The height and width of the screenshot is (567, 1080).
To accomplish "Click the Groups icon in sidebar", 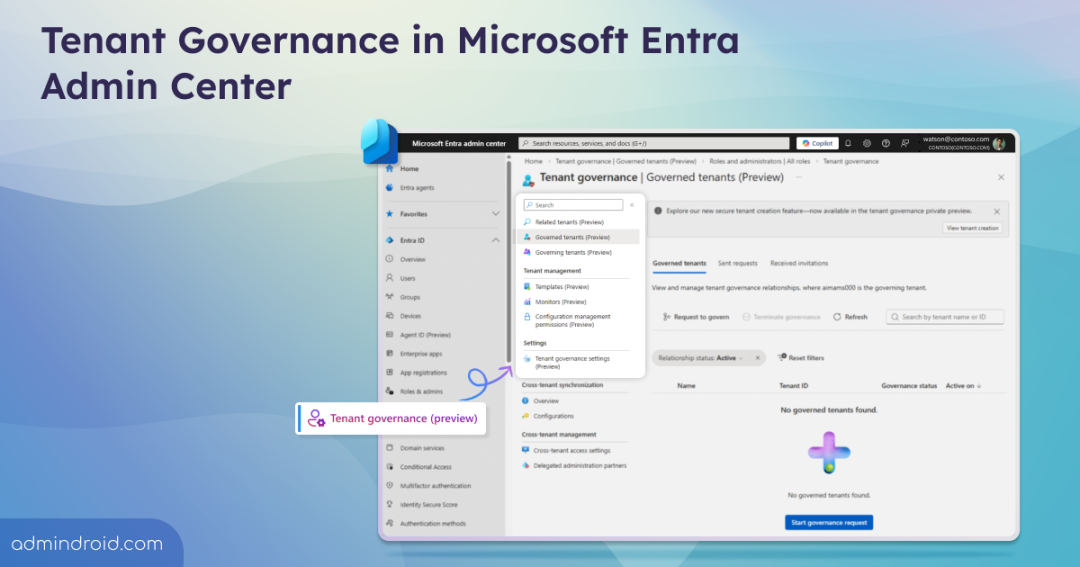I will pos(390,297).
